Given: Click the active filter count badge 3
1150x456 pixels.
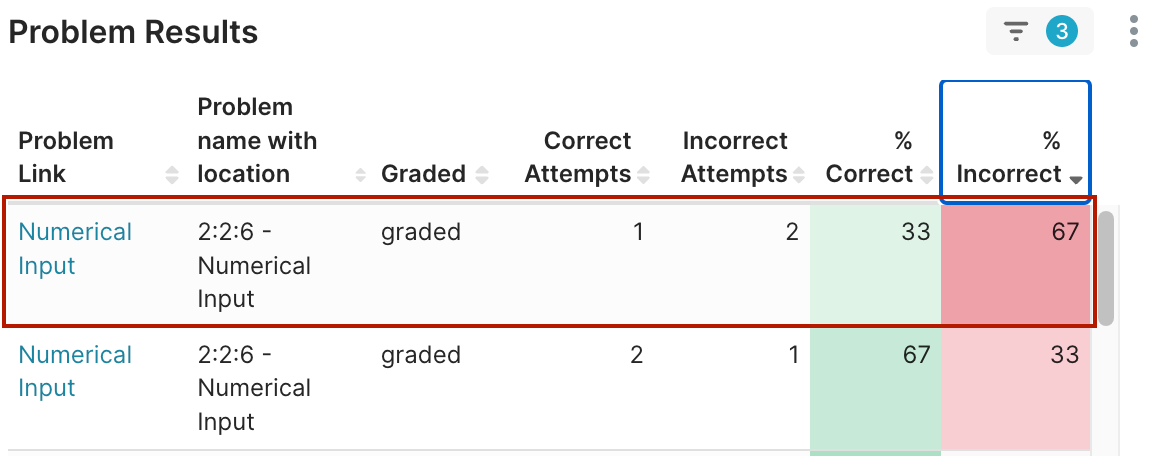Looking at the screenshot, I should click(1061, 32).
